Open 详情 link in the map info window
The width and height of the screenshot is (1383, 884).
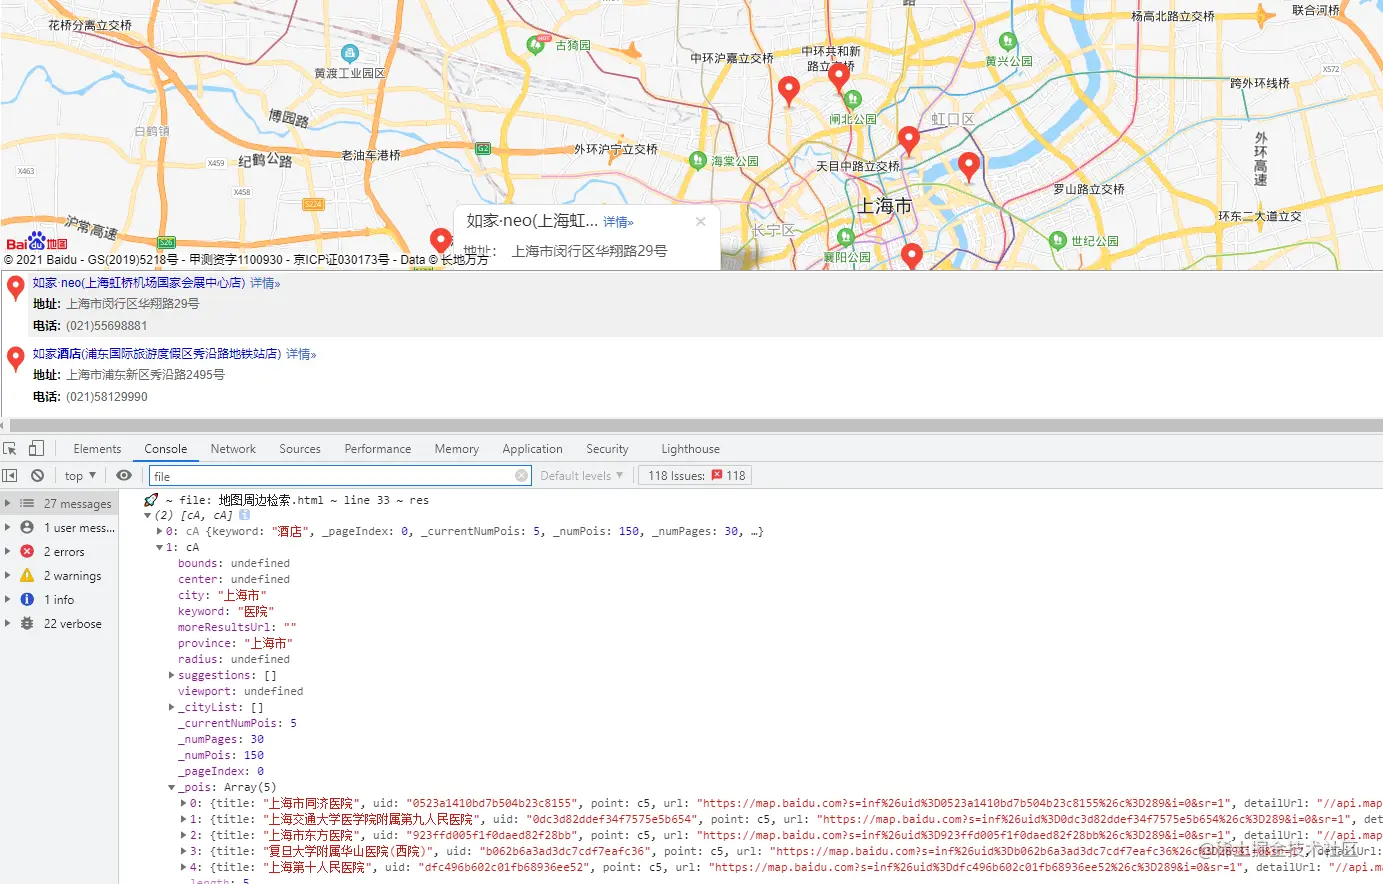[x=618, y=222]
